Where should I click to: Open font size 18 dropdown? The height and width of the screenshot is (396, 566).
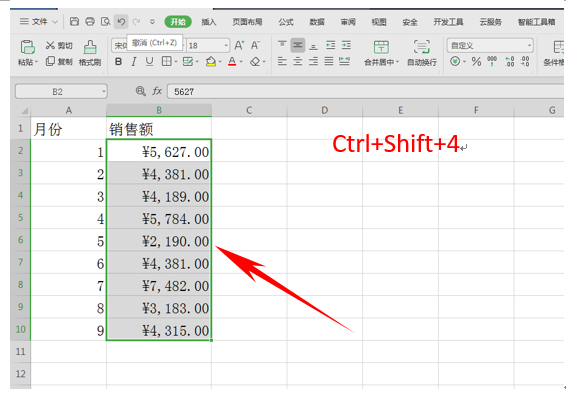tap(226, 45)
